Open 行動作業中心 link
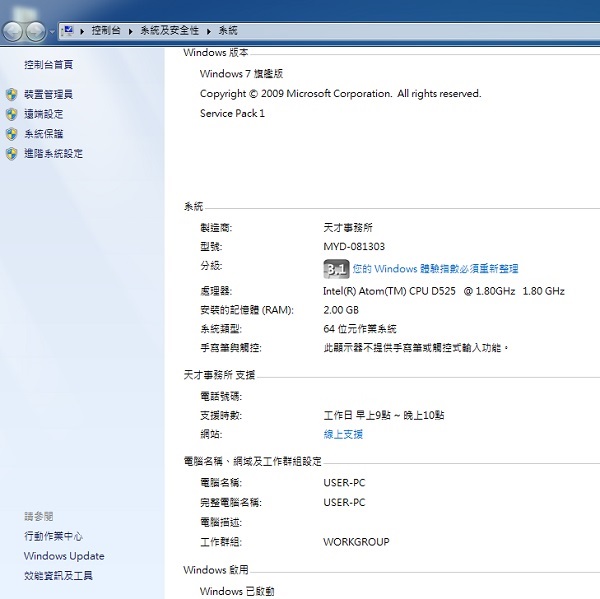Screen dimensions: 600x599 click(54, 536)
